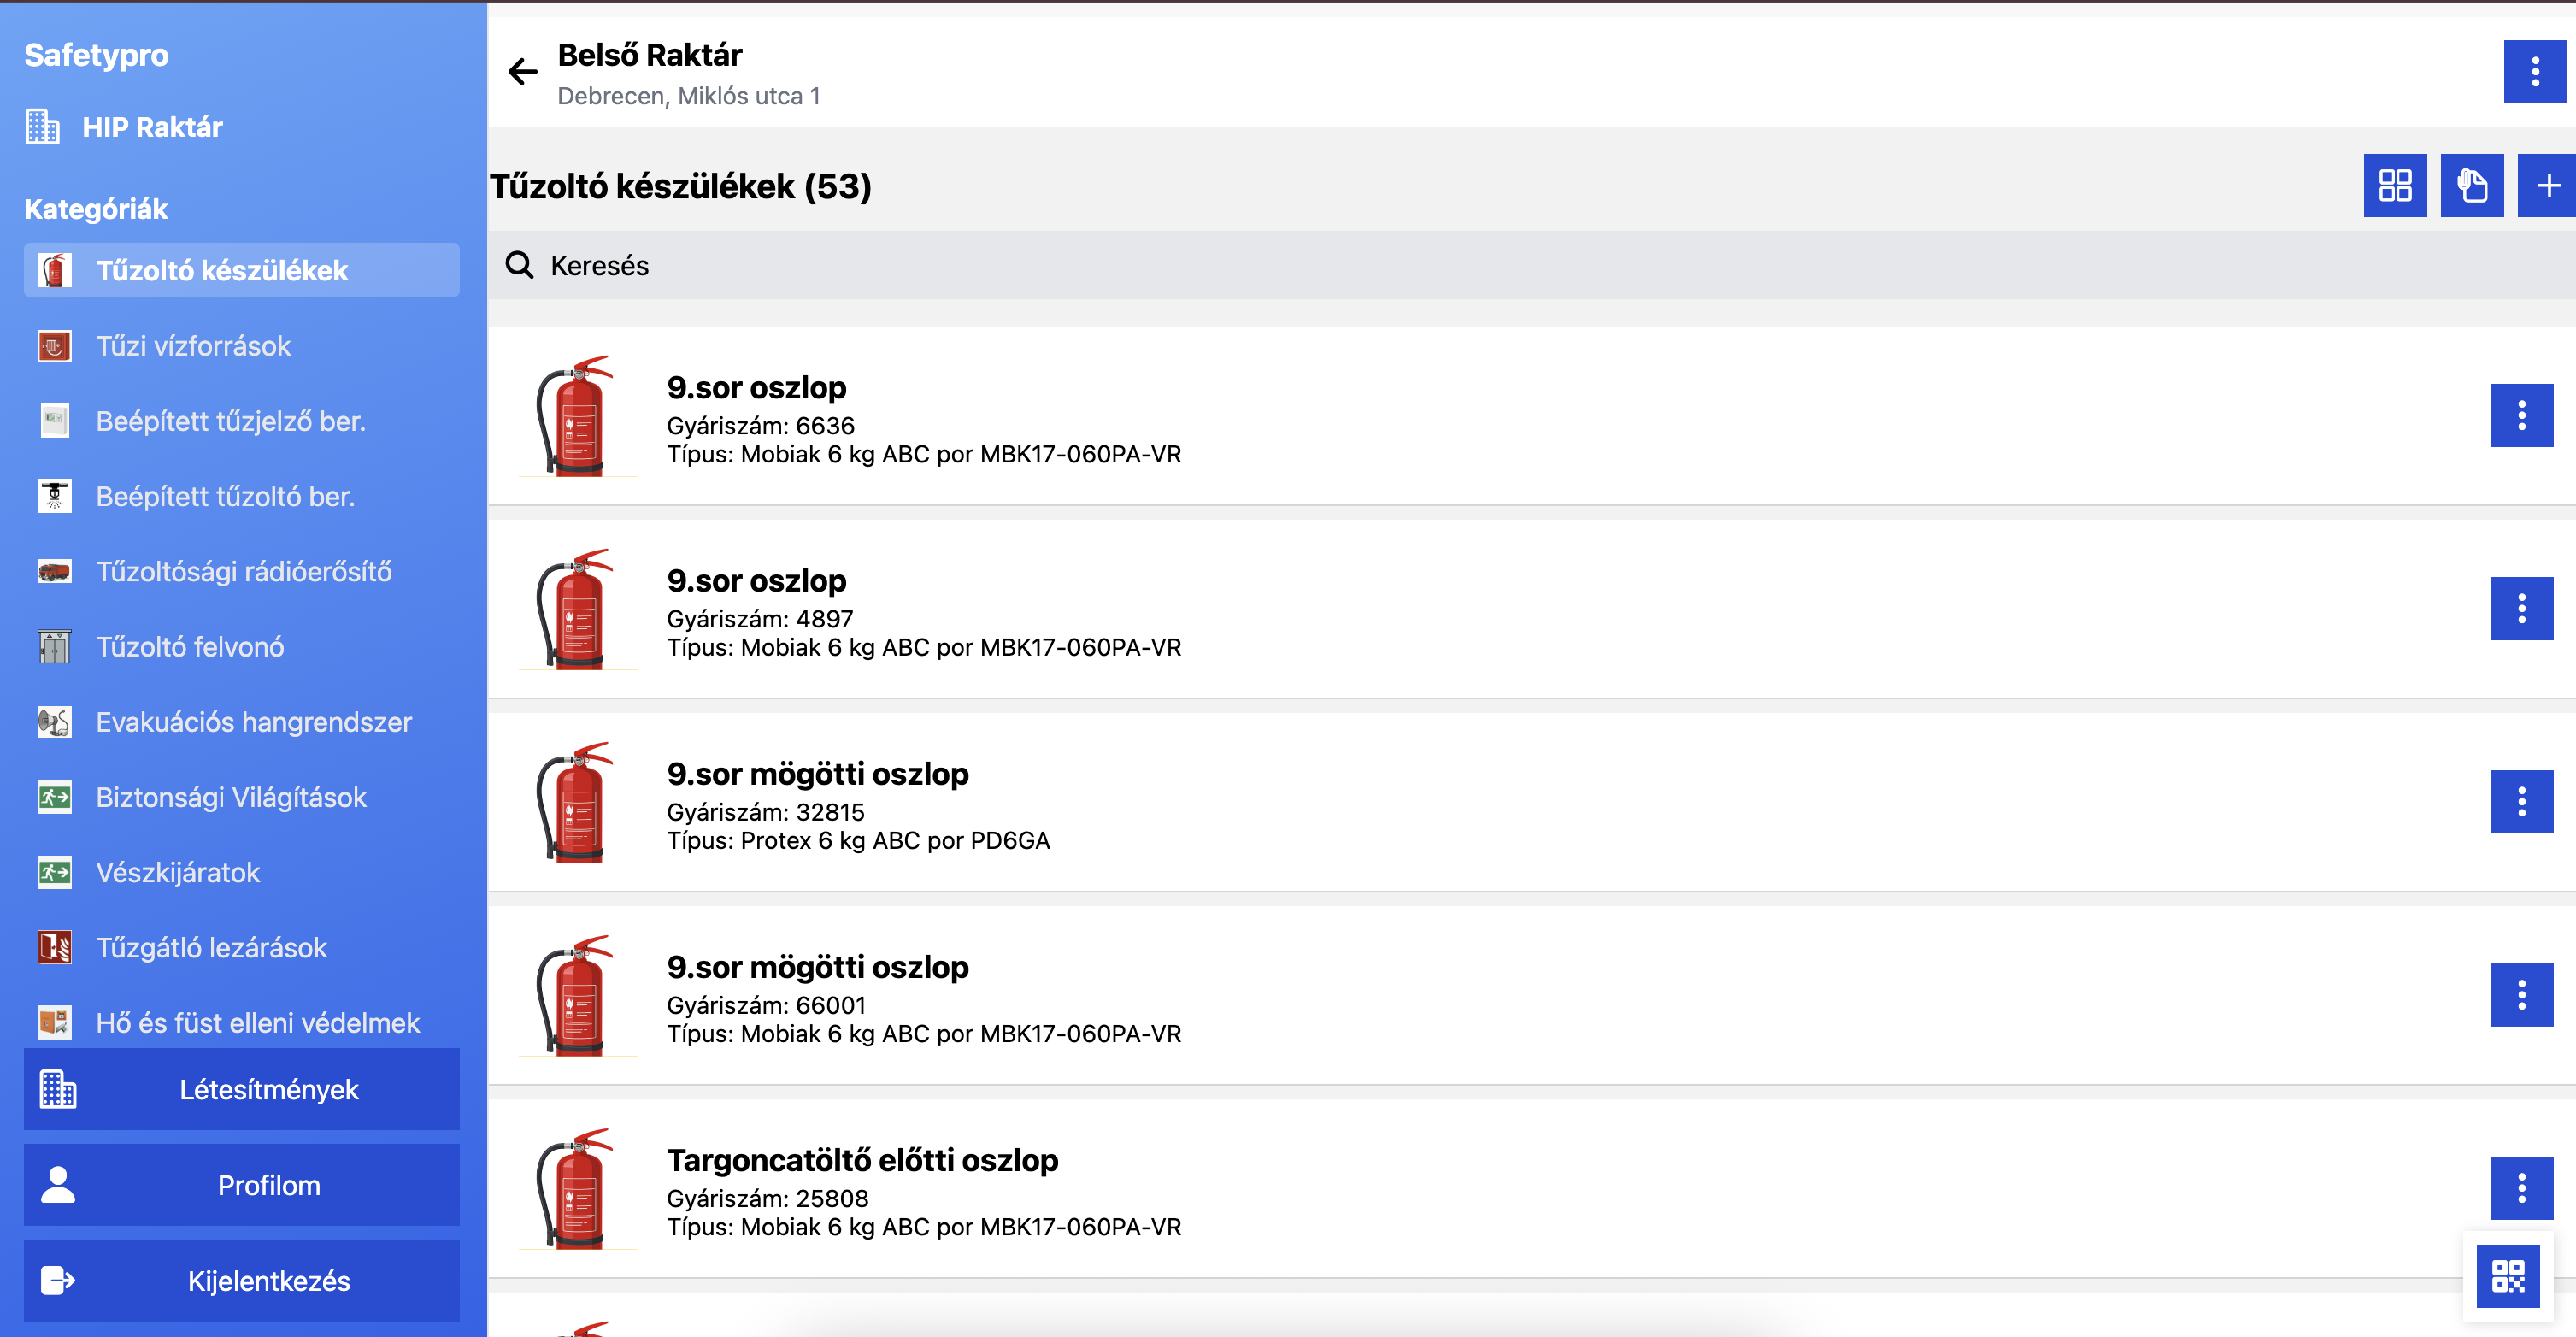Switch to grid view layout
The width and height of the screenshot is (2576, 1337).
pyautogui.click(x=2394, y=185)
